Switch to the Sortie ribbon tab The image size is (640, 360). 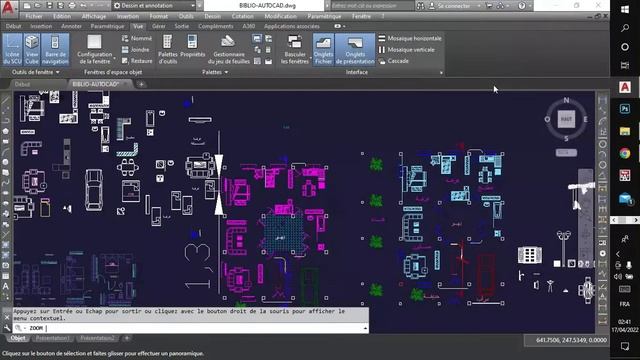point(182,26)
